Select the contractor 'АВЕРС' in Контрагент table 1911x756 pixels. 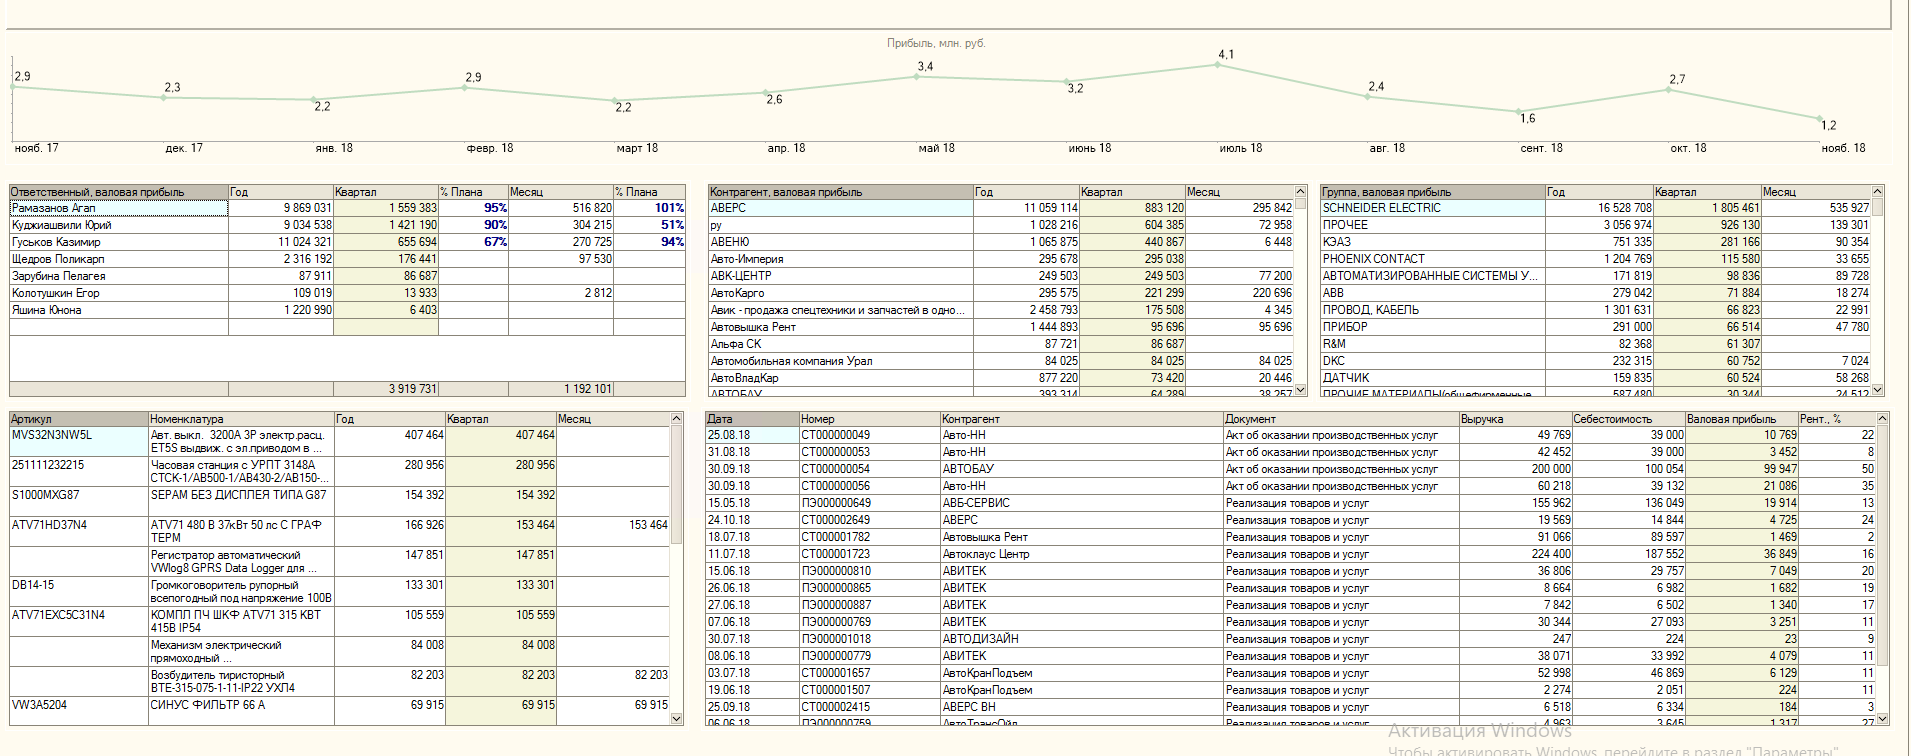841,208
